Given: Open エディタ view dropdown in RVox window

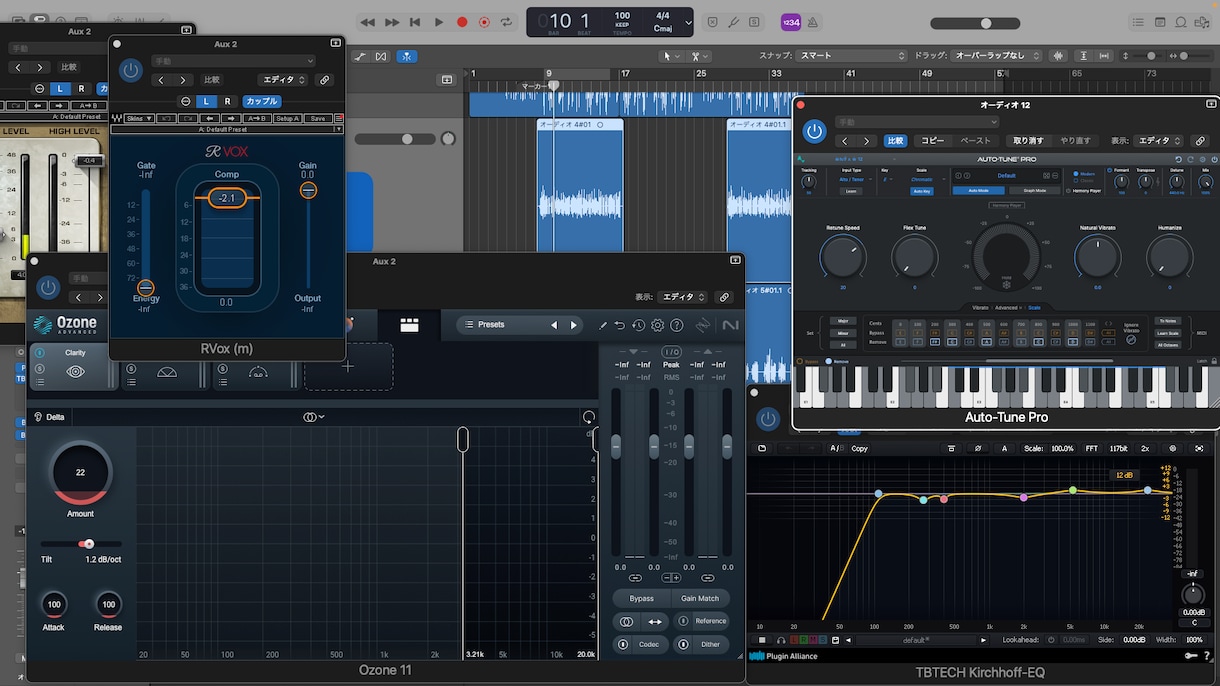Looking at the screenshot, I should (283, 80).
